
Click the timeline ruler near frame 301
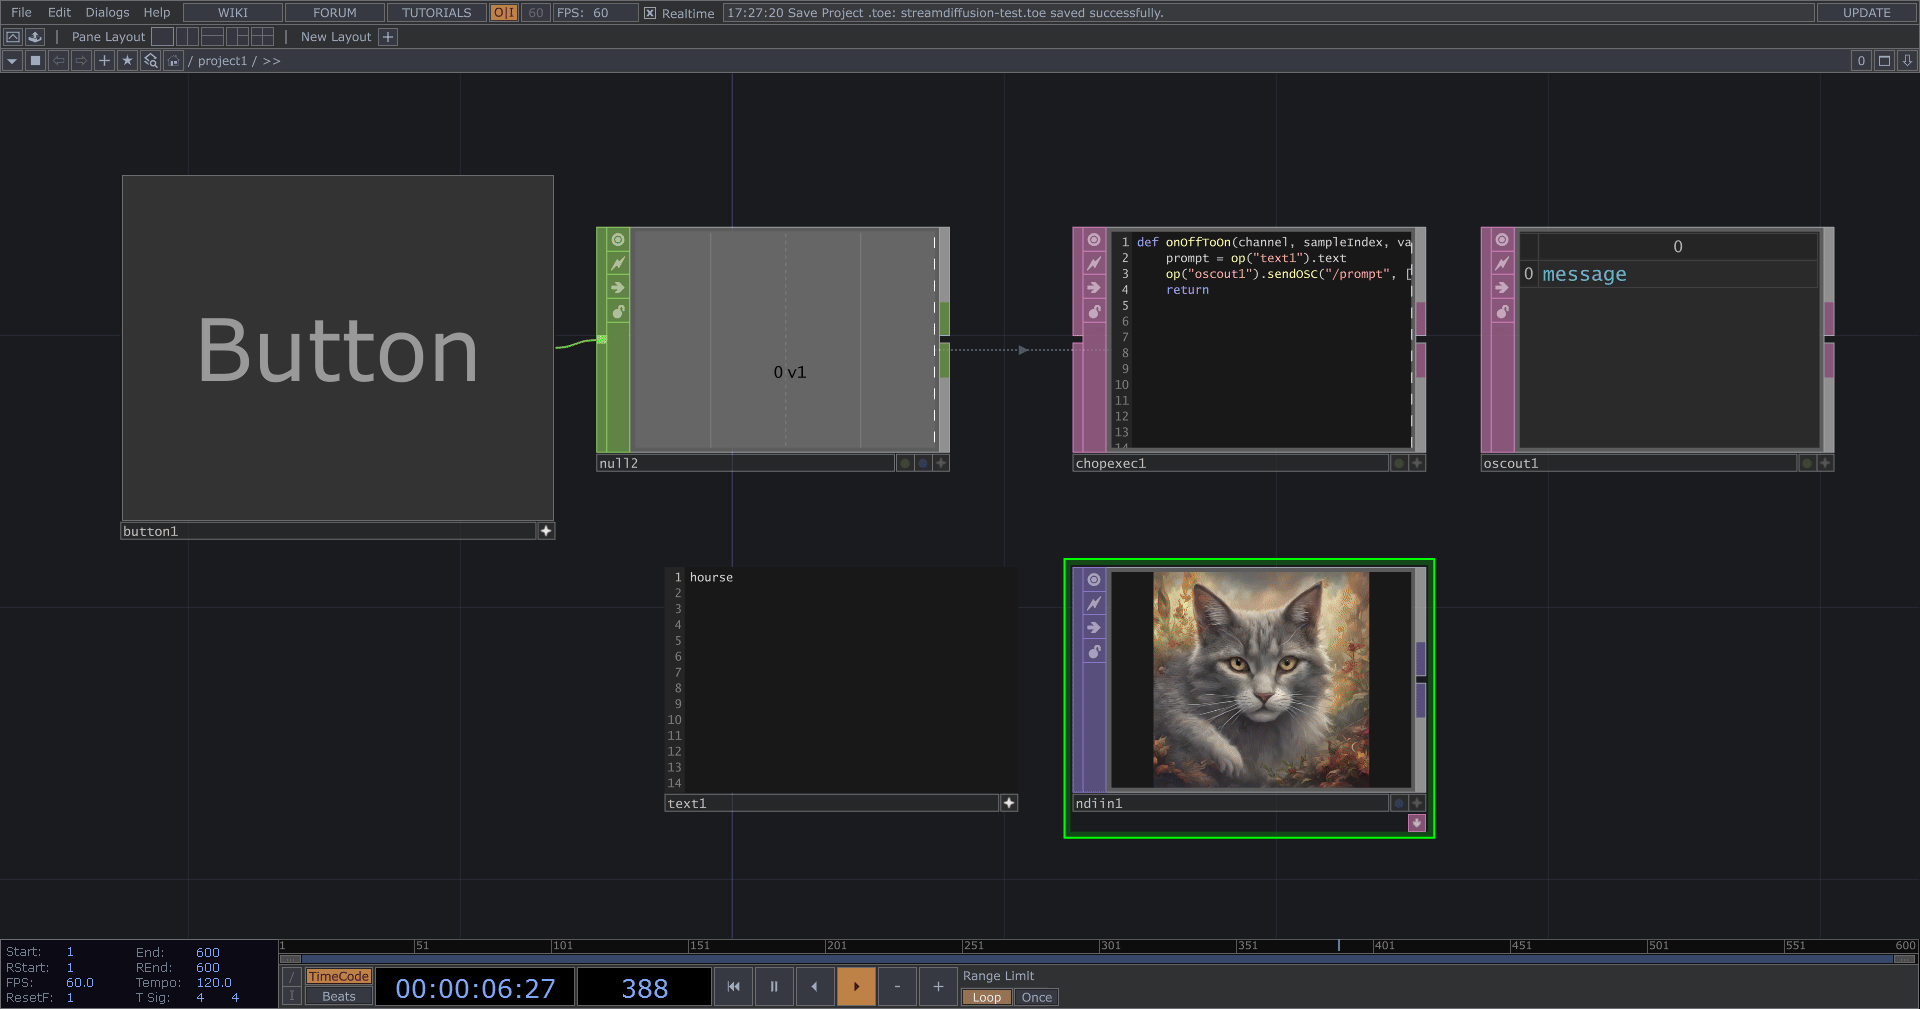click(x=1110, y=945)
